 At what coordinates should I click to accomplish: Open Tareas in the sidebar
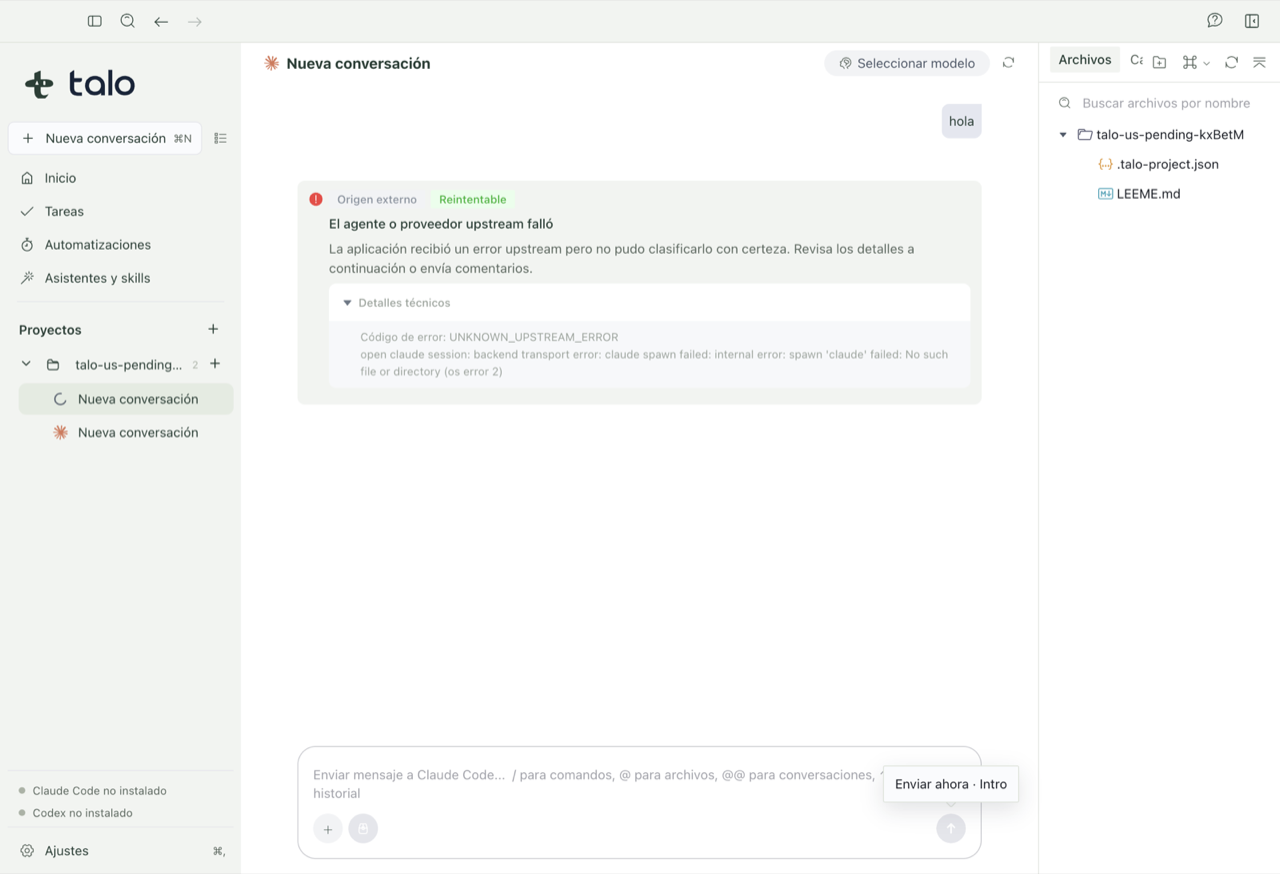coord(120,211)
